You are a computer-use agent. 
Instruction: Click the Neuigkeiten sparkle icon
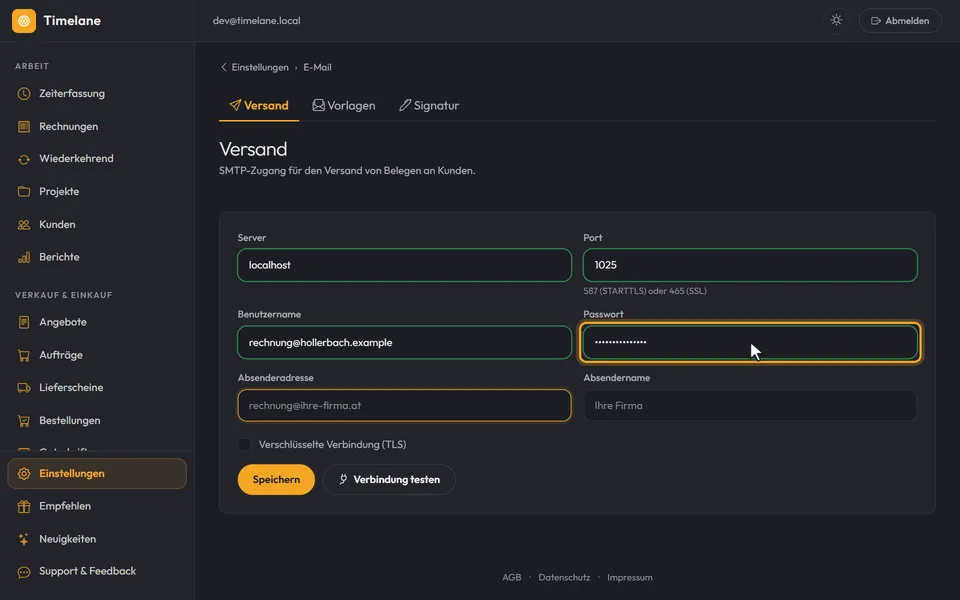(x=24, y=539)
